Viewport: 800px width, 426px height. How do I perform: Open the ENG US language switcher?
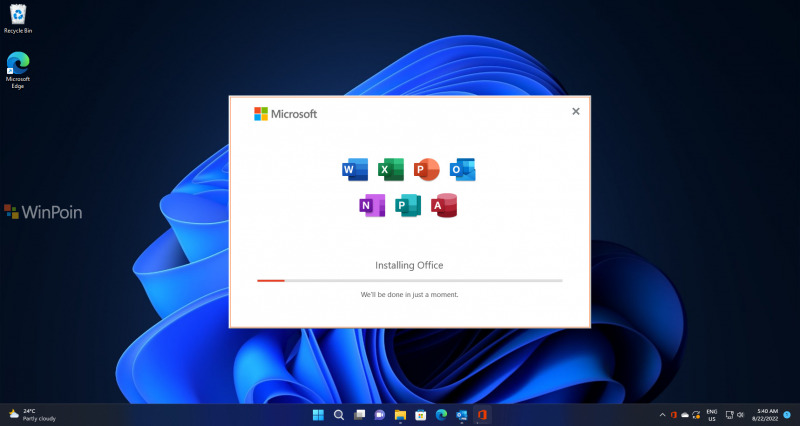click(x=712, y=414)
